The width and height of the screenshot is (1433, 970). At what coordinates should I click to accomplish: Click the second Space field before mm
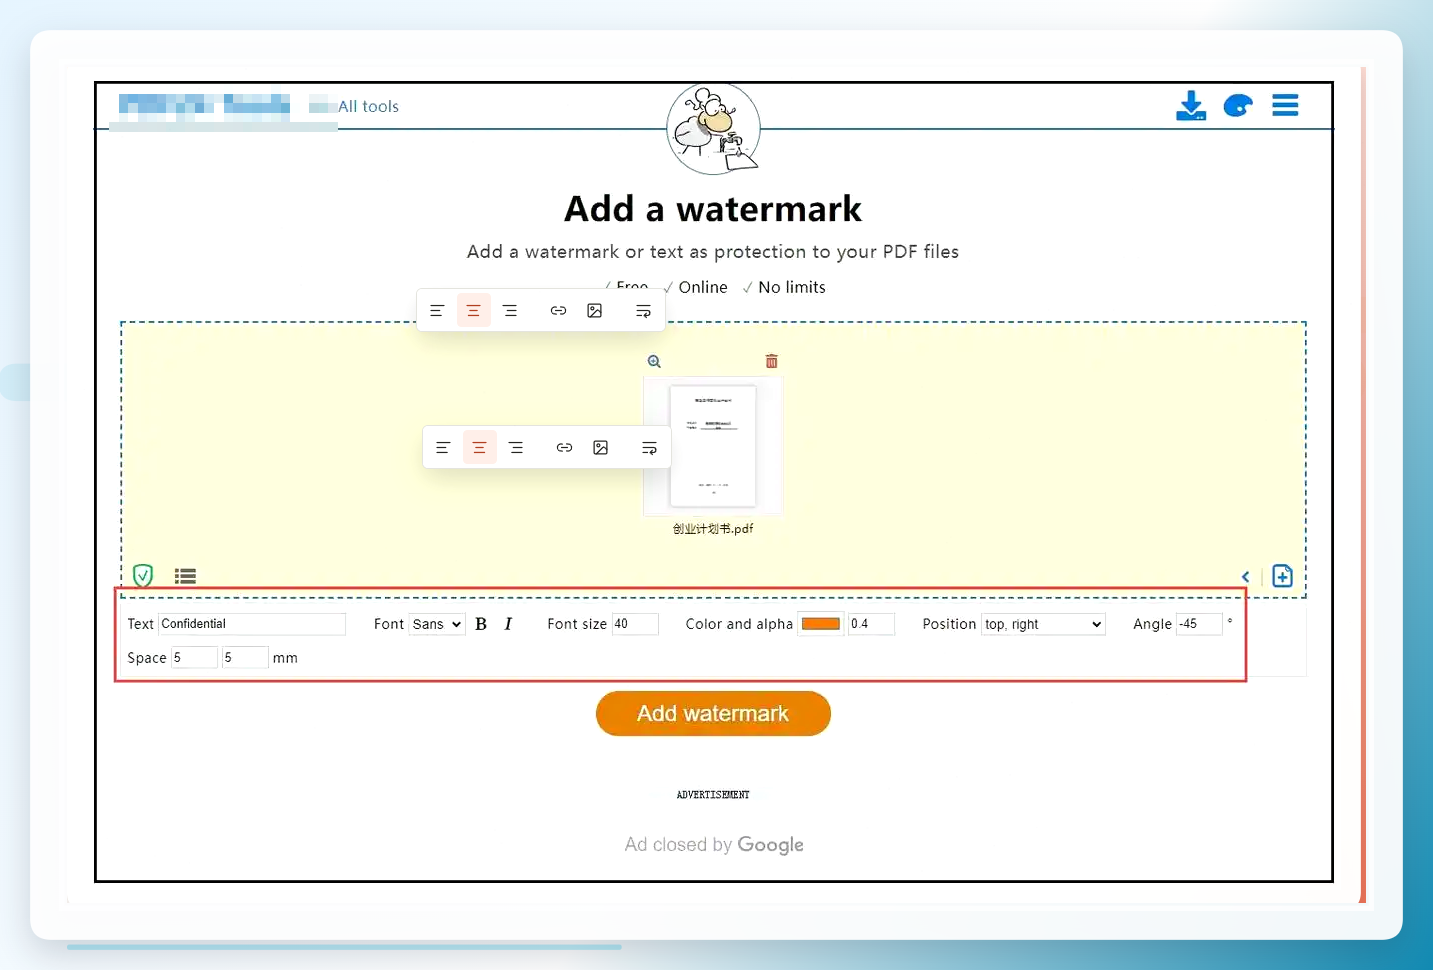point(245,657)
